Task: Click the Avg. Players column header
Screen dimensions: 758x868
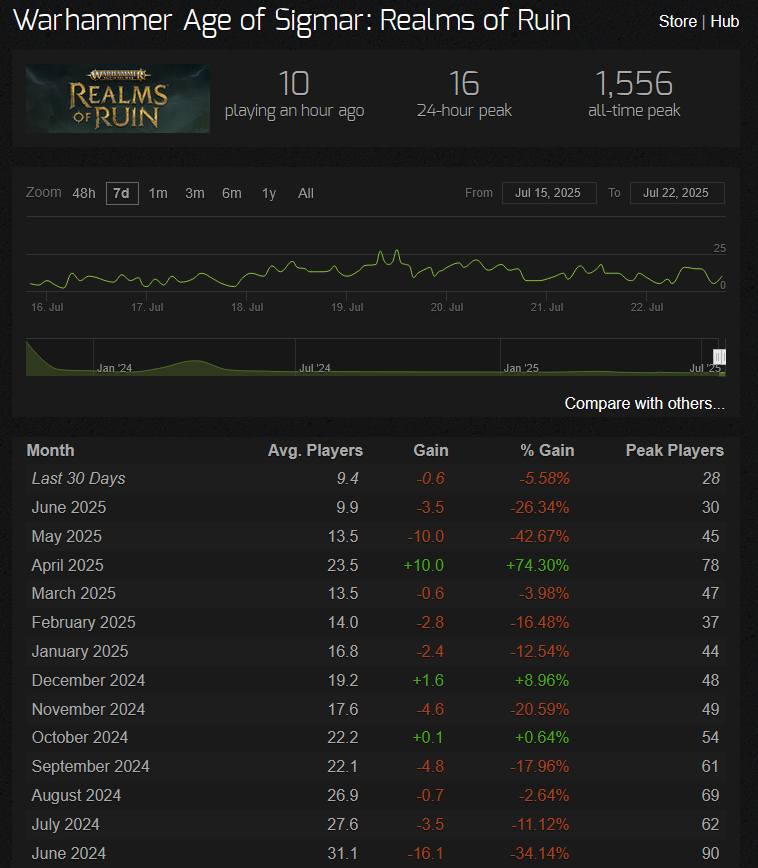Action: [315, 450]
